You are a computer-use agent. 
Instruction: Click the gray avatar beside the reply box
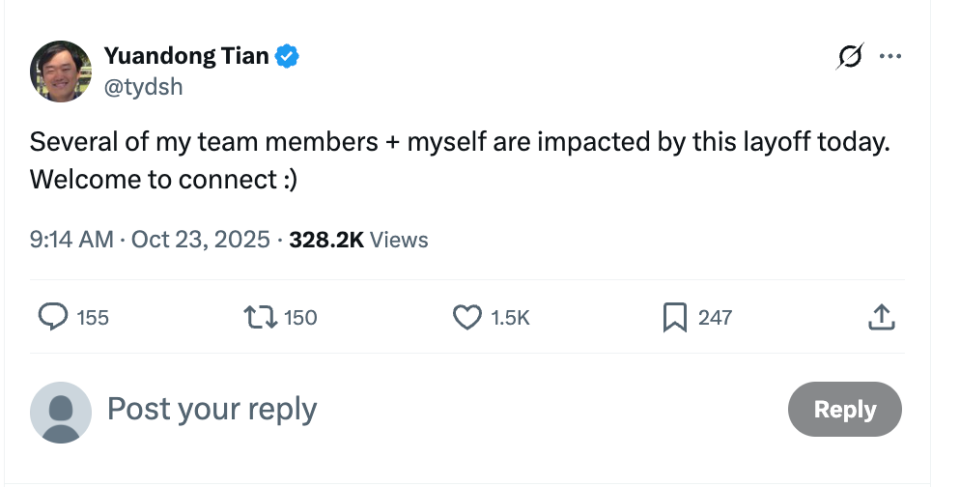(x=61, y=411)
